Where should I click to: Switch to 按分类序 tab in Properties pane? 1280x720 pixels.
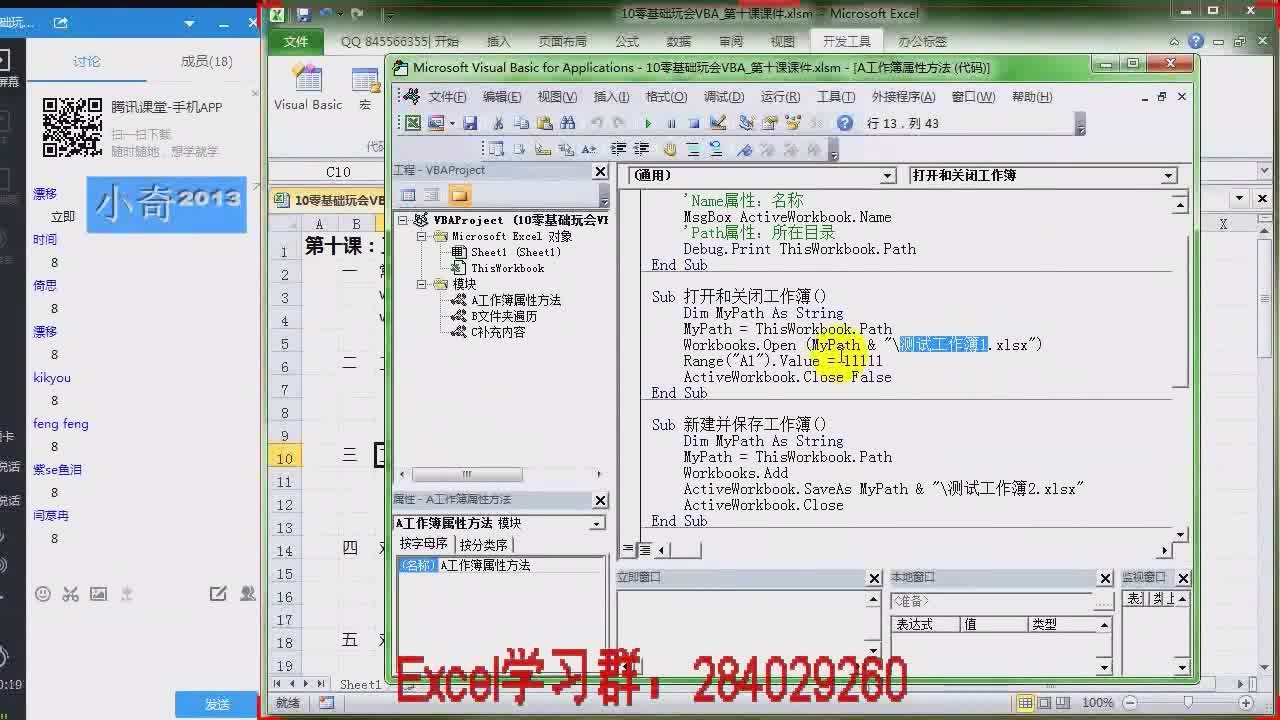[x=484, y=545]
